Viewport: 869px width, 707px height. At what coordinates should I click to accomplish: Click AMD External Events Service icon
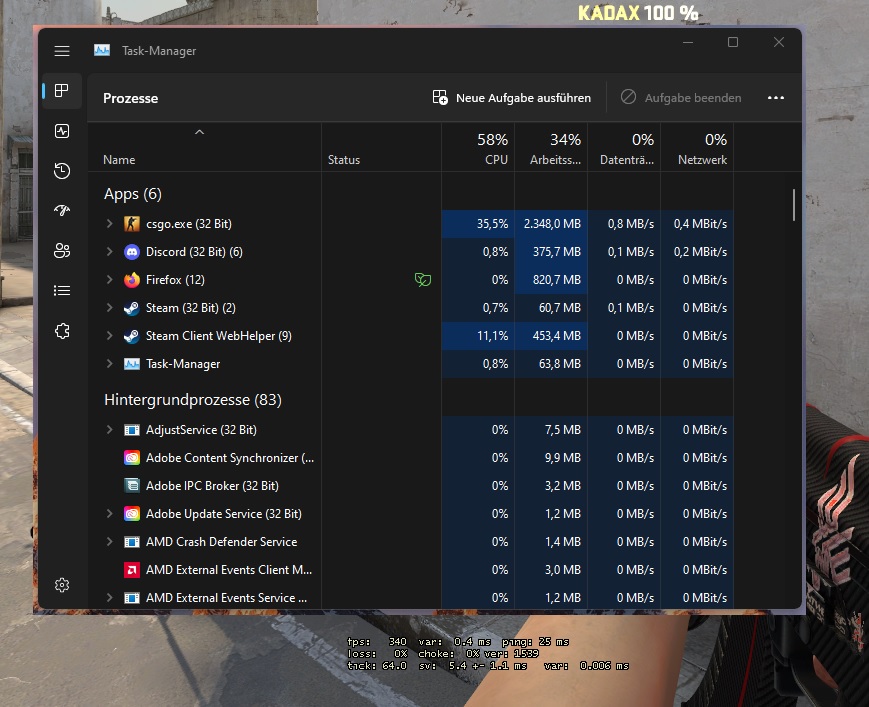(132, 598)
